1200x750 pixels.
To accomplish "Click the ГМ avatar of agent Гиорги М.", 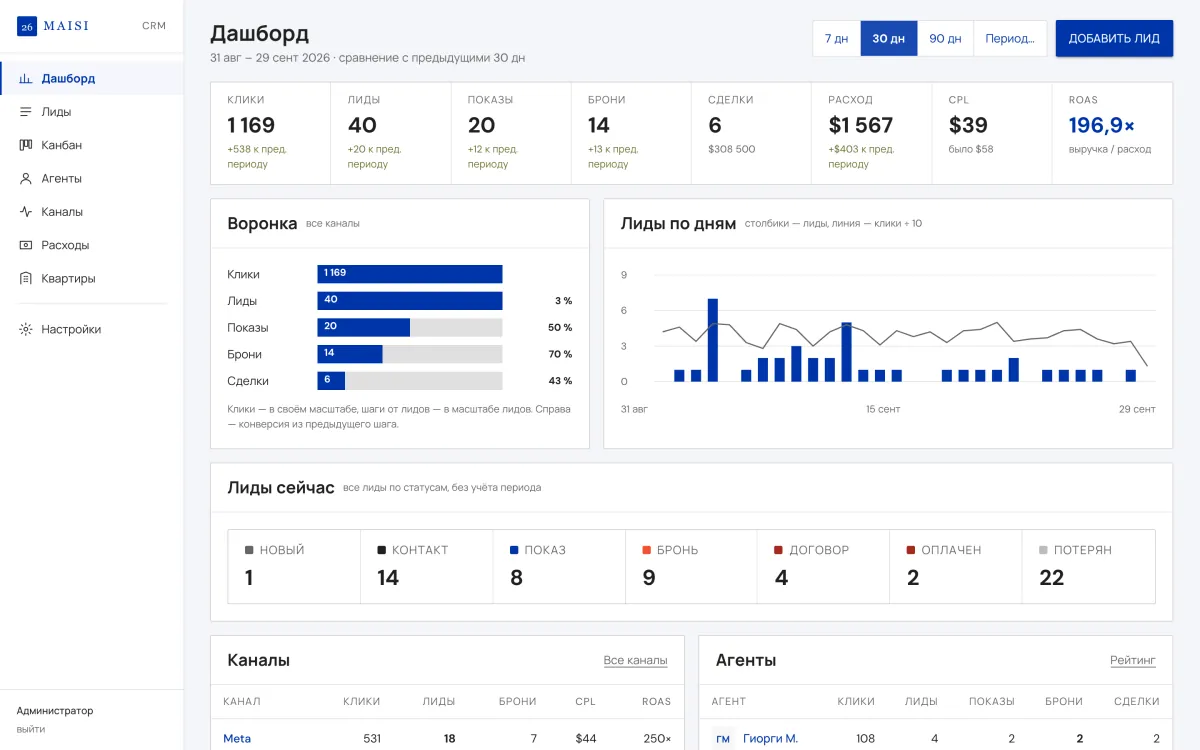I will click(723, 739).
